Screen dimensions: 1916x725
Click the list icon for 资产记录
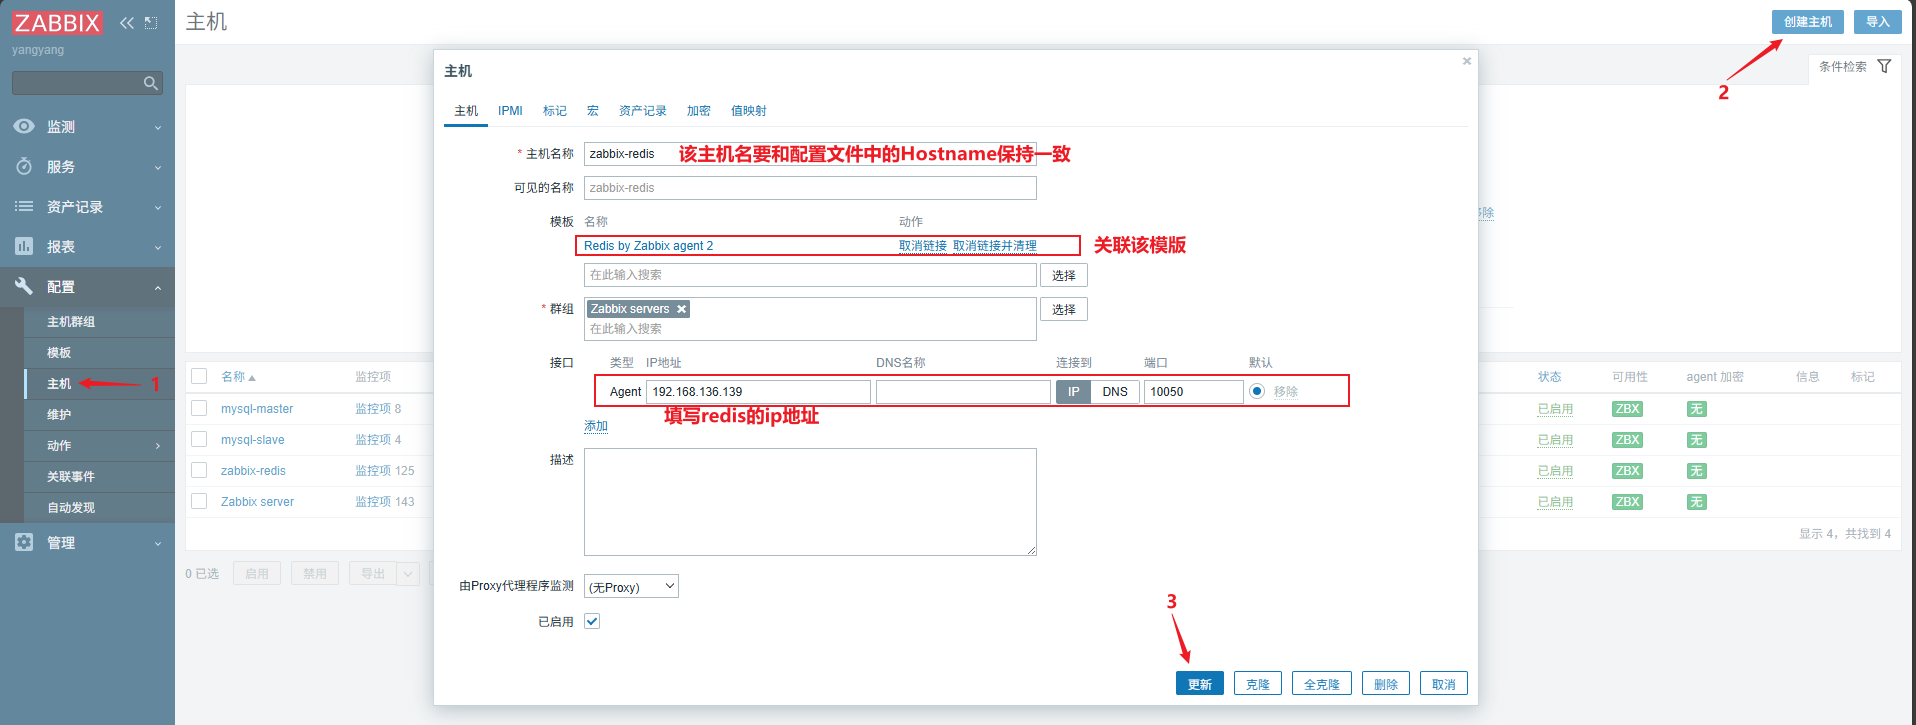[x=24, y=206]
